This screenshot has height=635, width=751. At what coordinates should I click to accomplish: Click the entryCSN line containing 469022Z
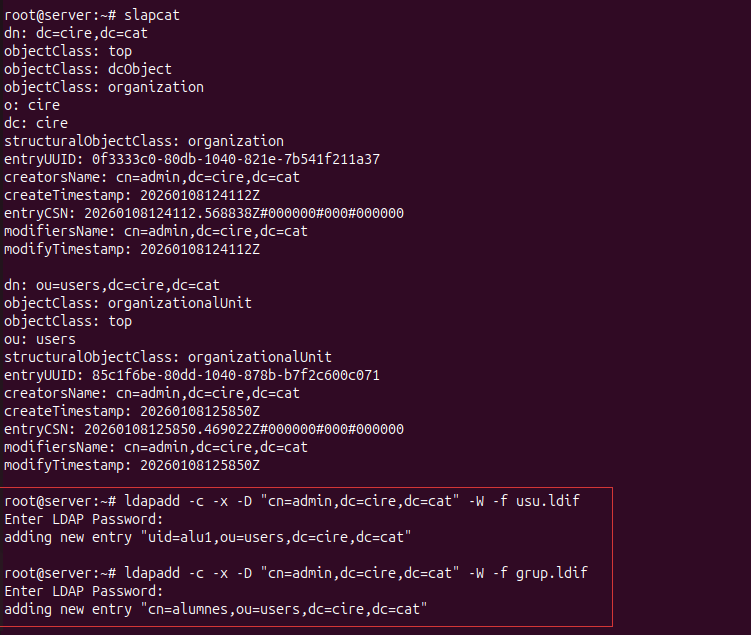click(204, 429)
